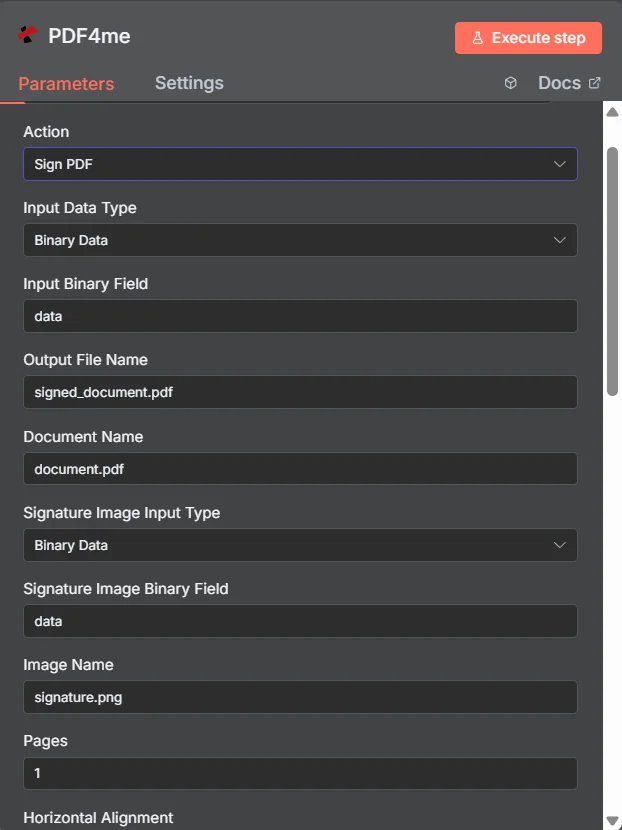Click the Input Binary Field label

pos(86,284)
